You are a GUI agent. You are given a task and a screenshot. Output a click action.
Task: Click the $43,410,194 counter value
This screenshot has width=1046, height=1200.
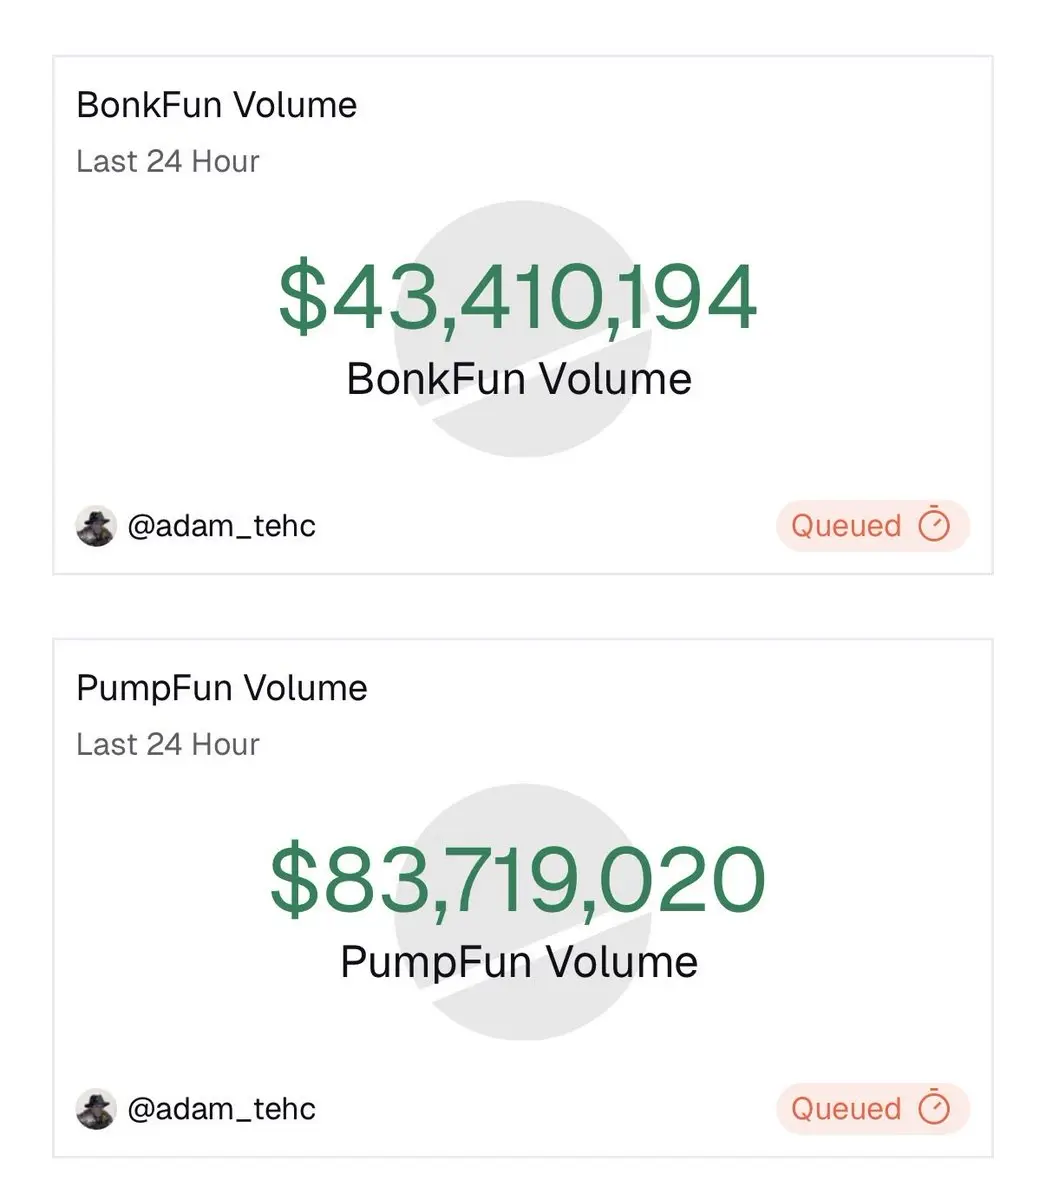(518, 297)
